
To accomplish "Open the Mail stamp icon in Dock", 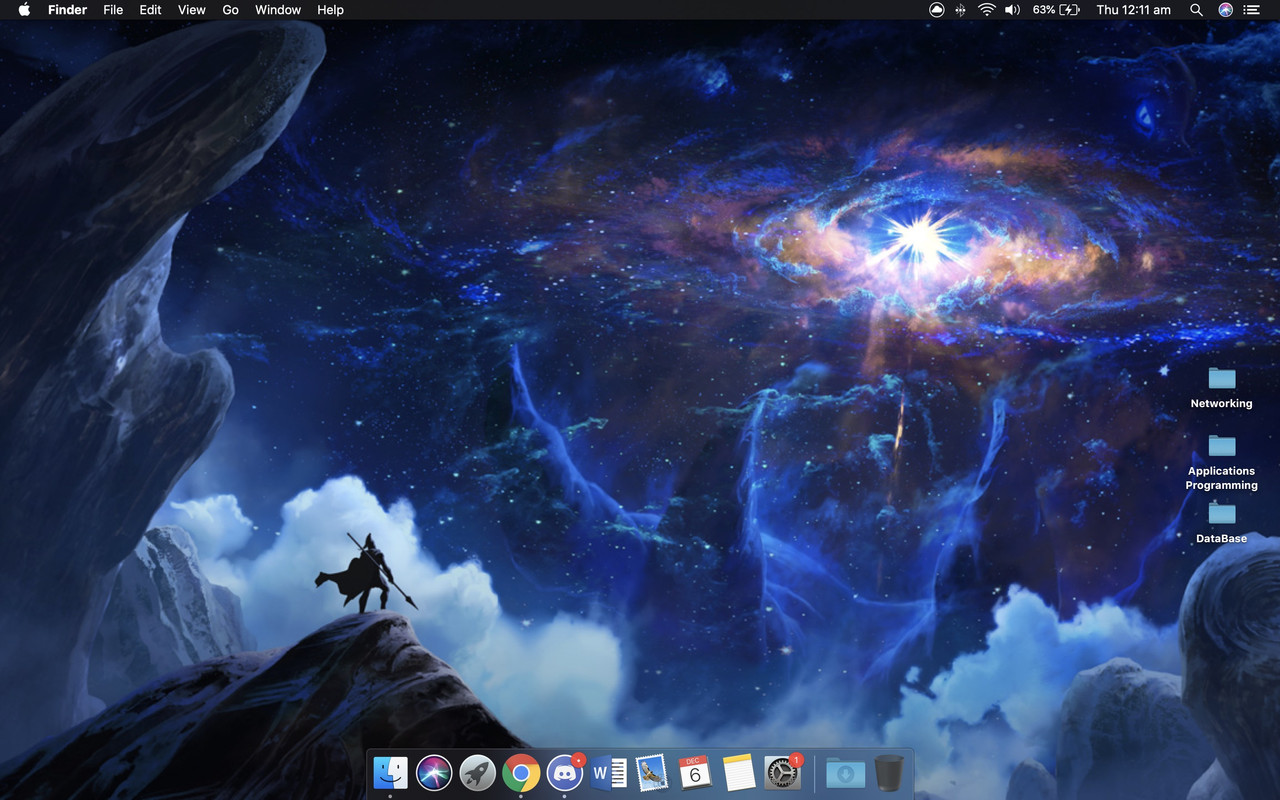I will 652,772.
